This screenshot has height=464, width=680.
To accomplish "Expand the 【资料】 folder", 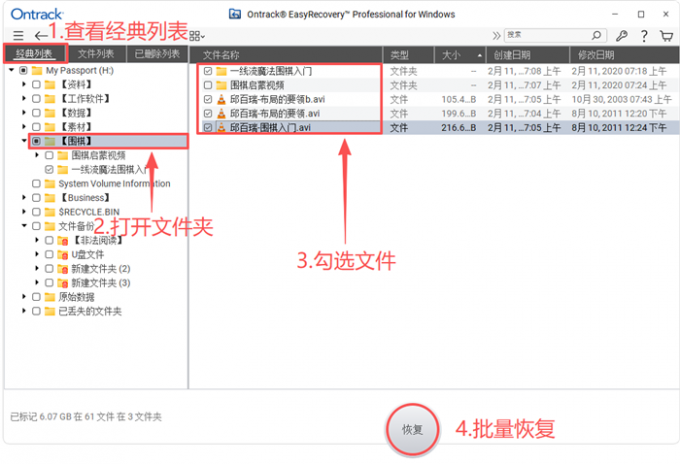I will click(24, 84).
